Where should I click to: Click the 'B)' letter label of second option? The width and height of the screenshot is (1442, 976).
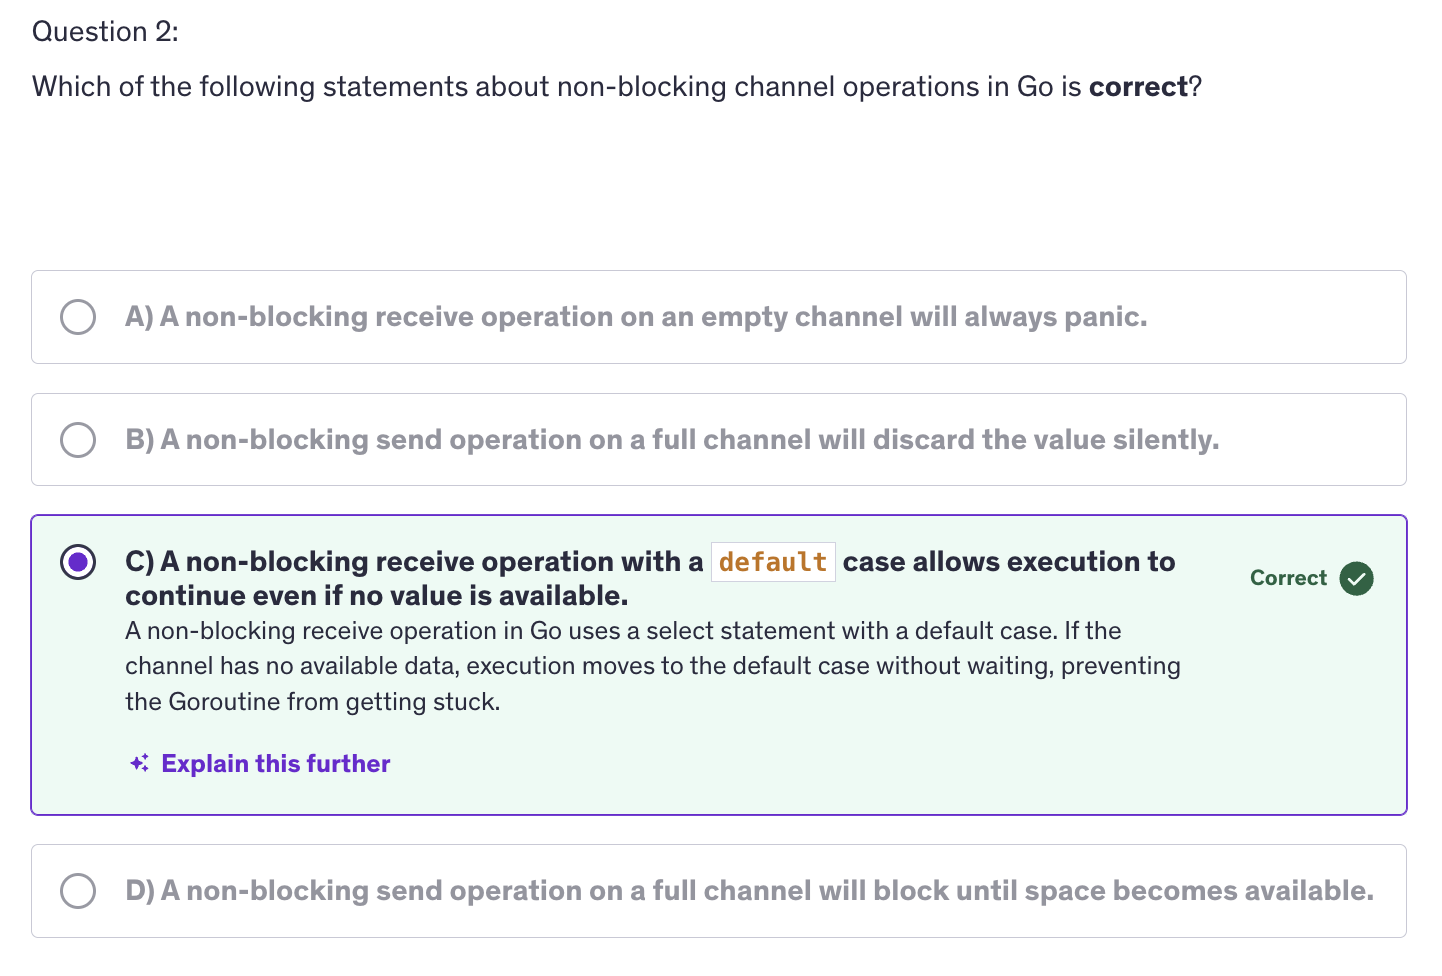click(x=140, y=440)
